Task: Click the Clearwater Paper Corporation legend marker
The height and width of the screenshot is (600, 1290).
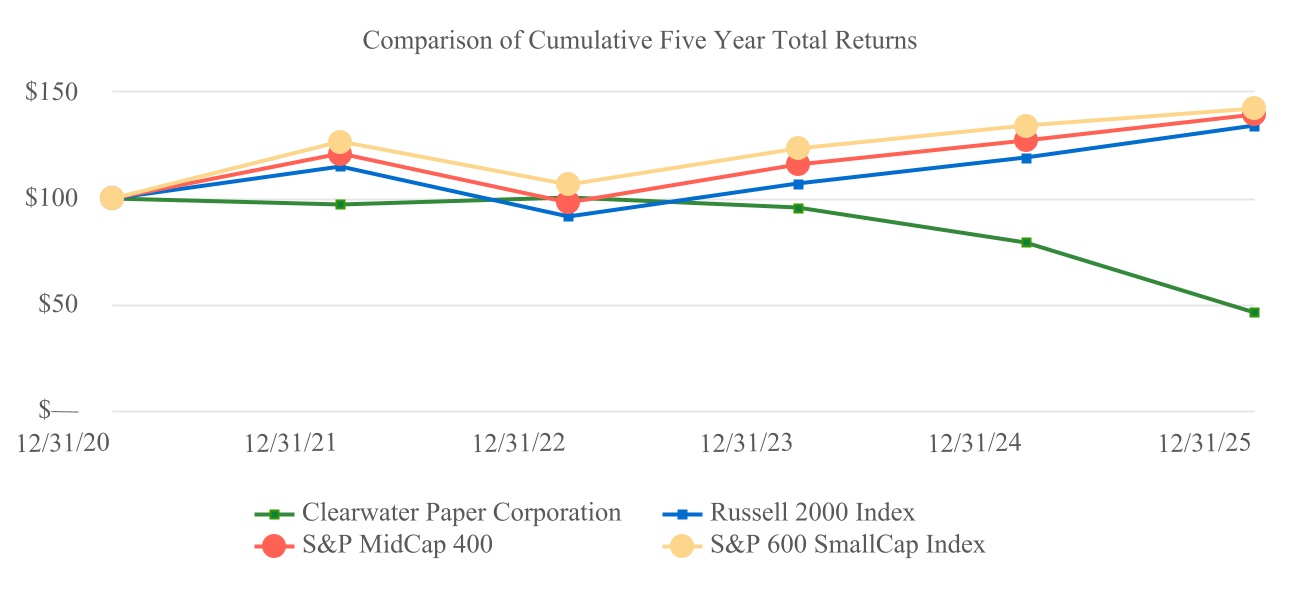Action: coord(274,514)
